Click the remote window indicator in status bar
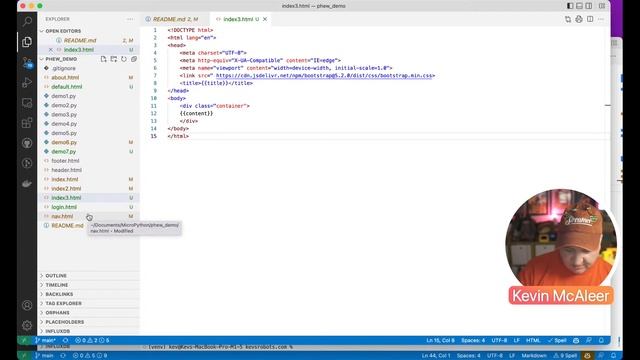This screenshot has width=640, height=360. [24, 340]
